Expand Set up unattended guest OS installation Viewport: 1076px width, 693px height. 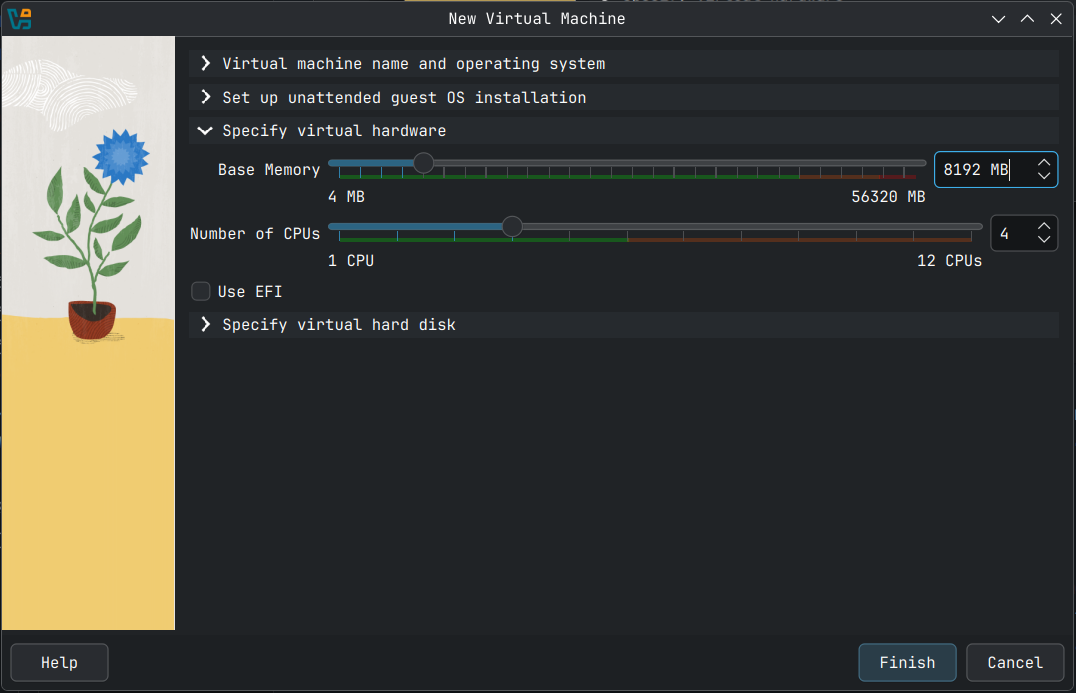[403, 98]
